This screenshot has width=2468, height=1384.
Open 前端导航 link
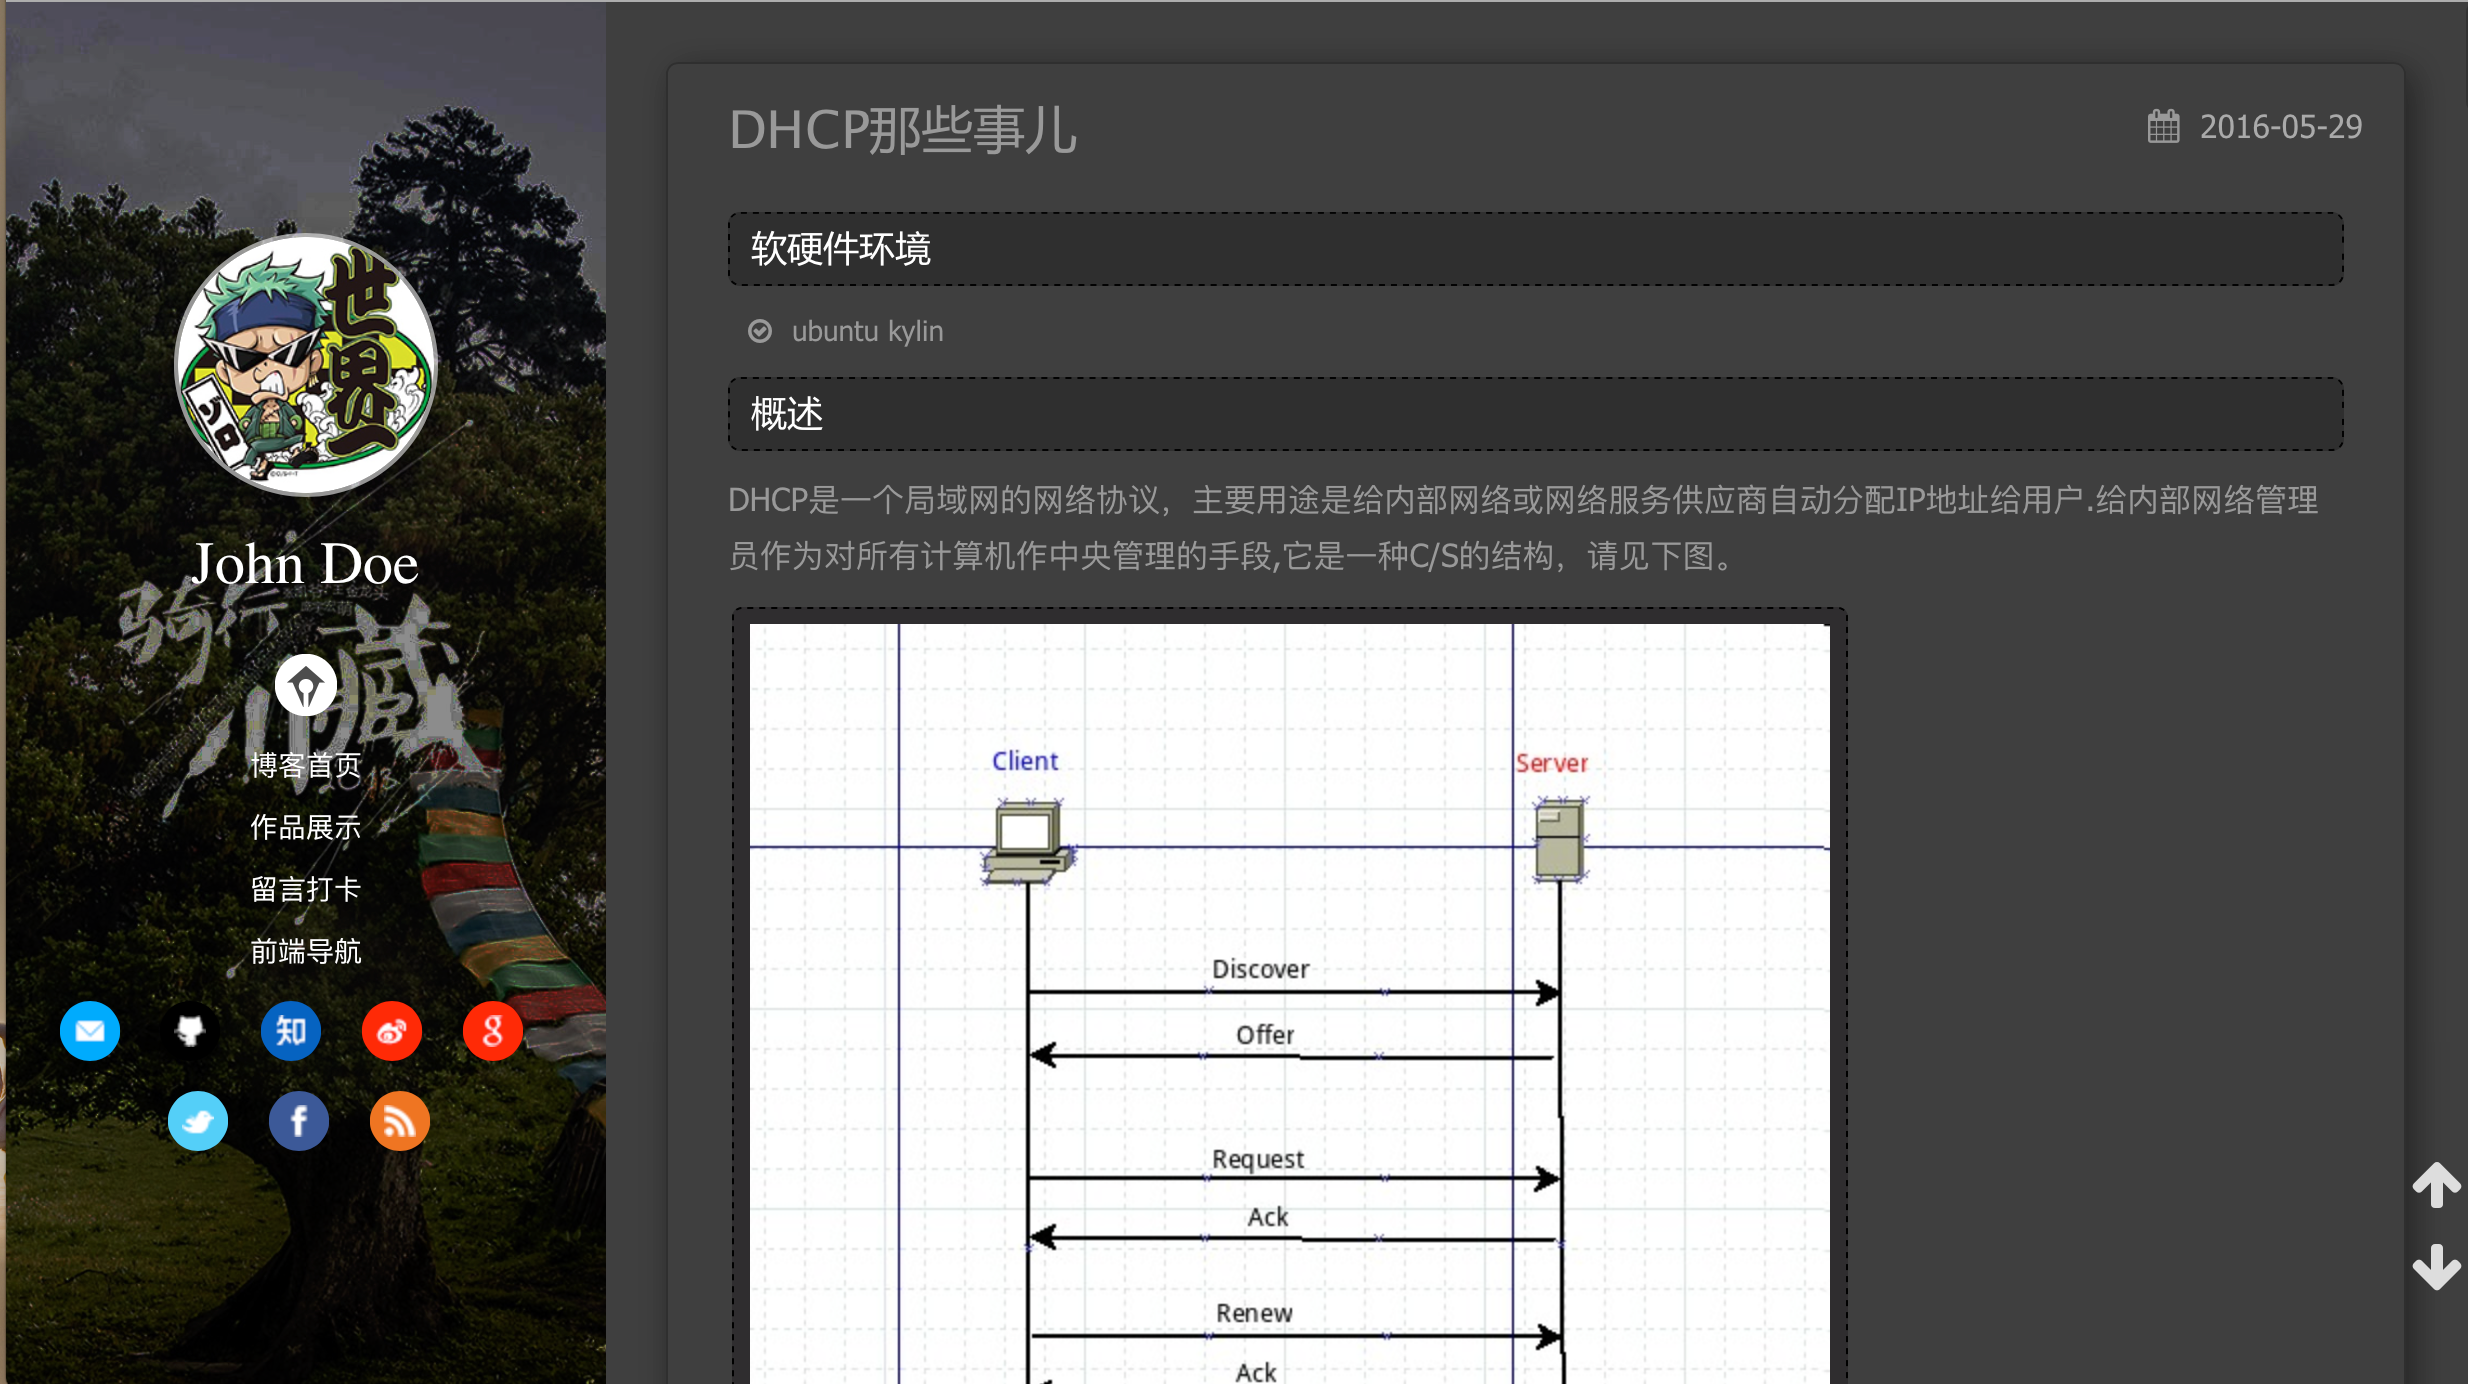pyautogui.click(x=305, y=952)
